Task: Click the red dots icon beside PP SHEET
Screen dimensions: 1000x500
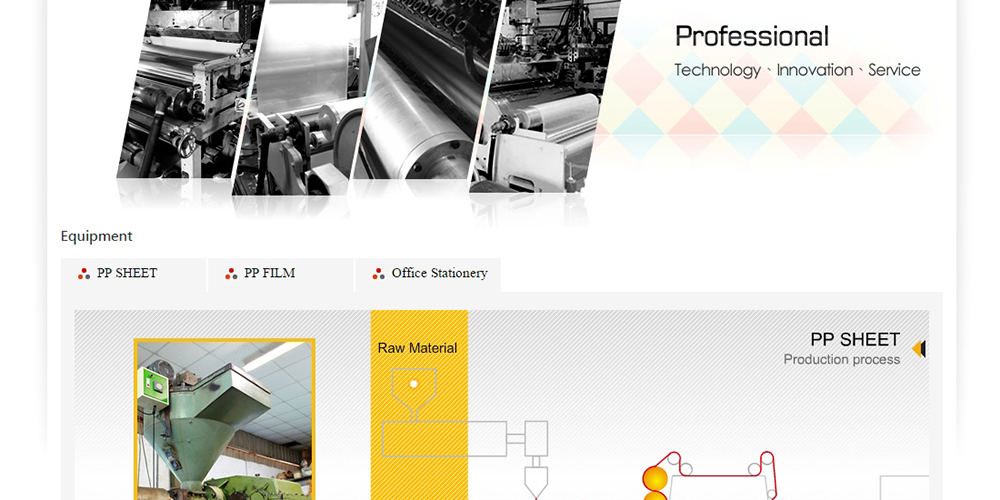Action: click(x=84, y=274)
